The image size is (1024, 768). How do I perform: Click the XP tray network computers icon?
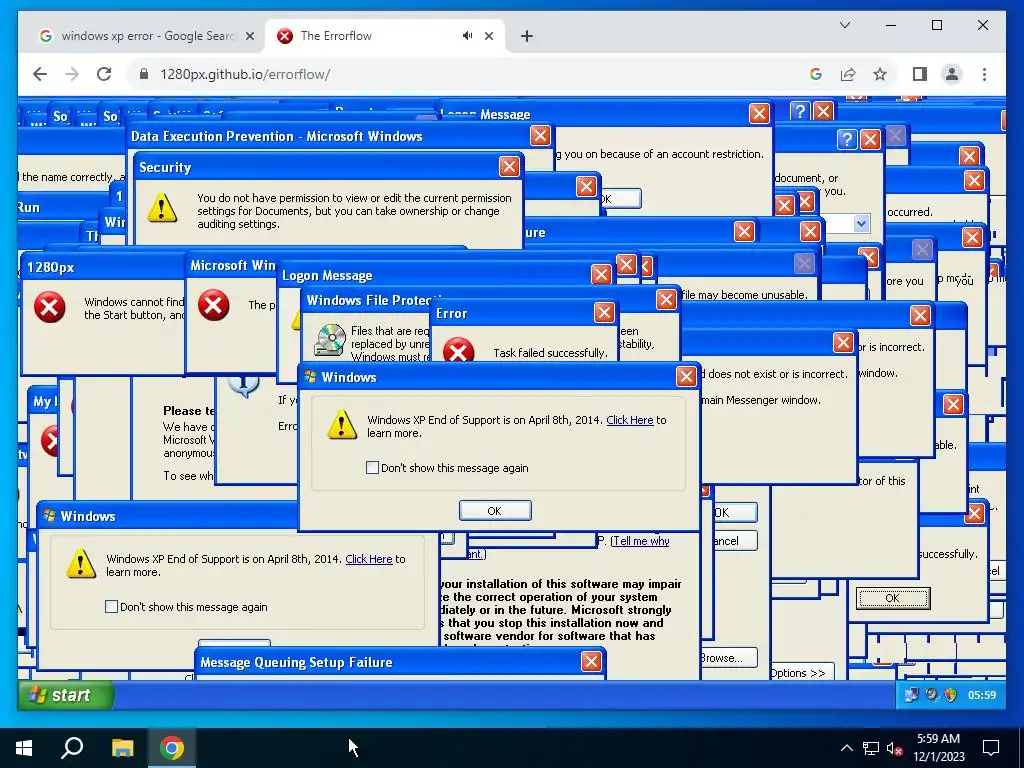click(x=911, y=695)
